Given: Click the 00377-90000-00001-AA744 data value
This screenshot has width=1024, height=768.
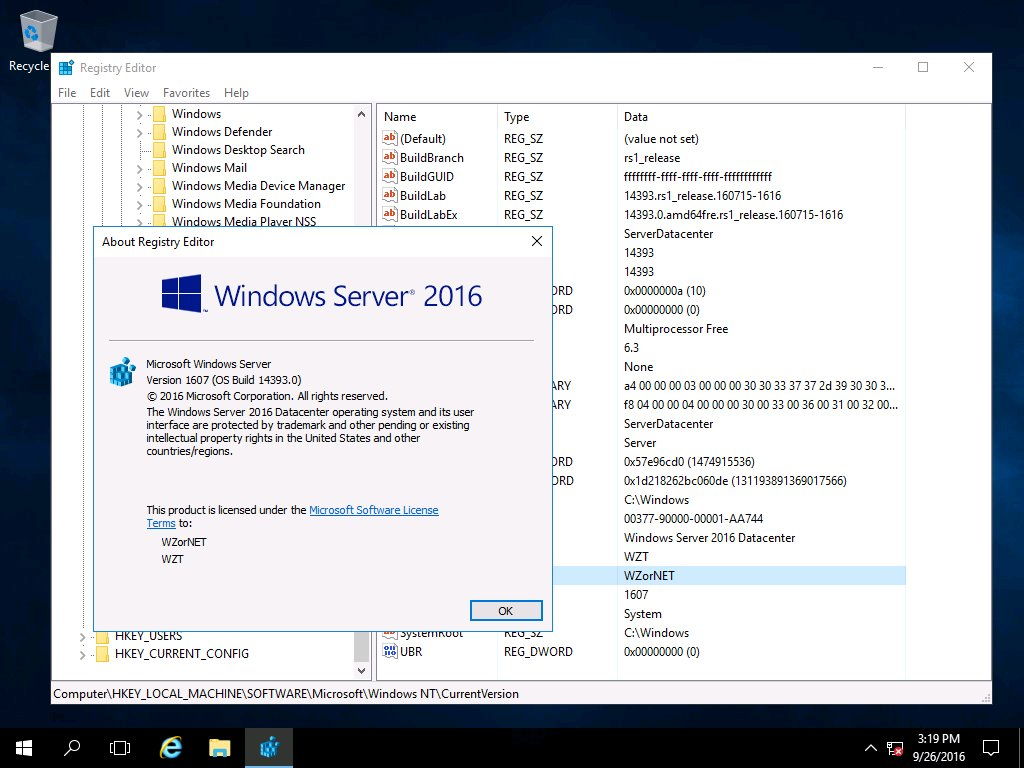Looking at the screenshot, I should point(694,519).
